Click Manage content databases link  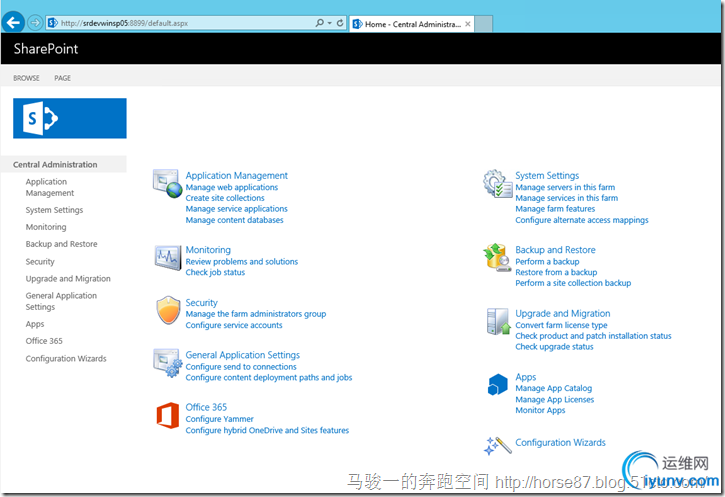[234, 220]
